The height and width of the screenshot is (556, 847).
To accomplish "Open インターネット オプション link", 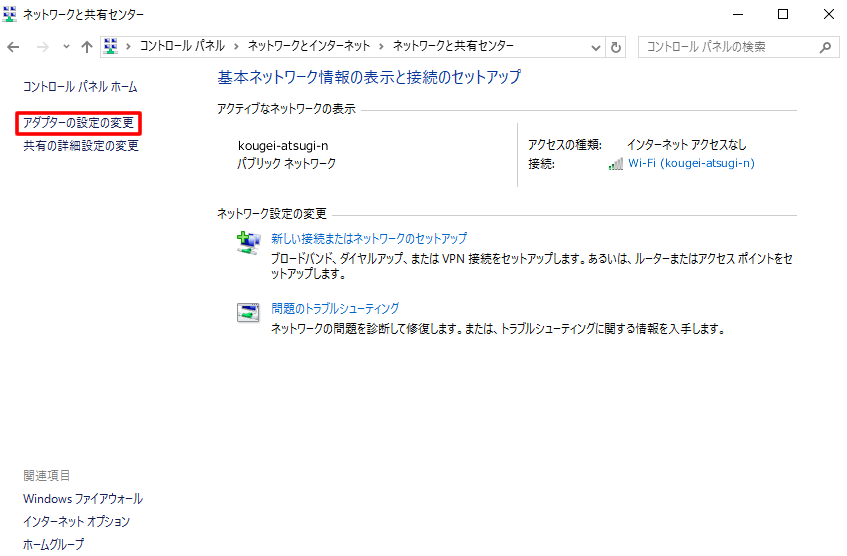I will [x=76, y=521].
